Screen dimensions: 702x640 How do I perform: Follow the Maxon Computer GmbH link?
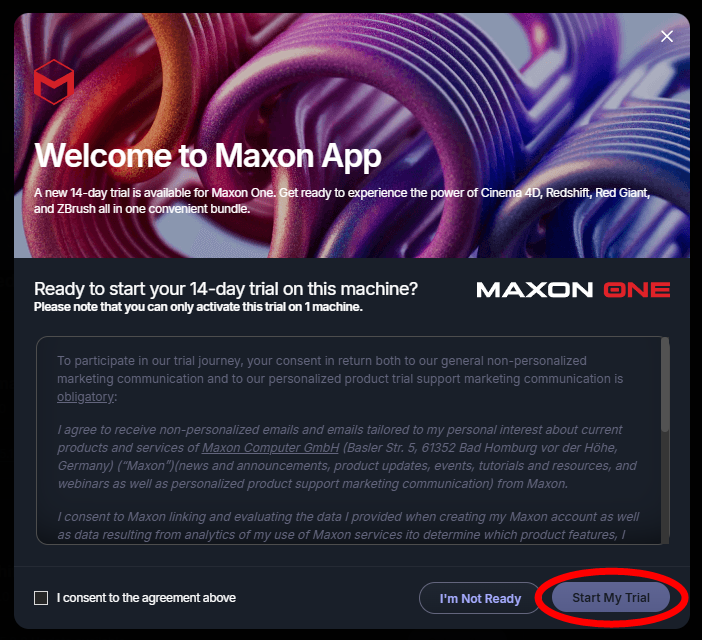point(270,448)
